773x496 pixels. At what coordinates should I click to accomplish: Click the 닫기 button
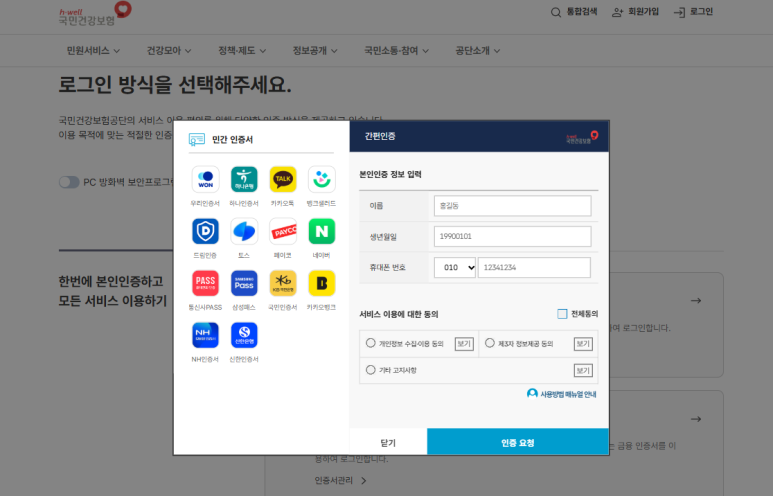[388, 442]
